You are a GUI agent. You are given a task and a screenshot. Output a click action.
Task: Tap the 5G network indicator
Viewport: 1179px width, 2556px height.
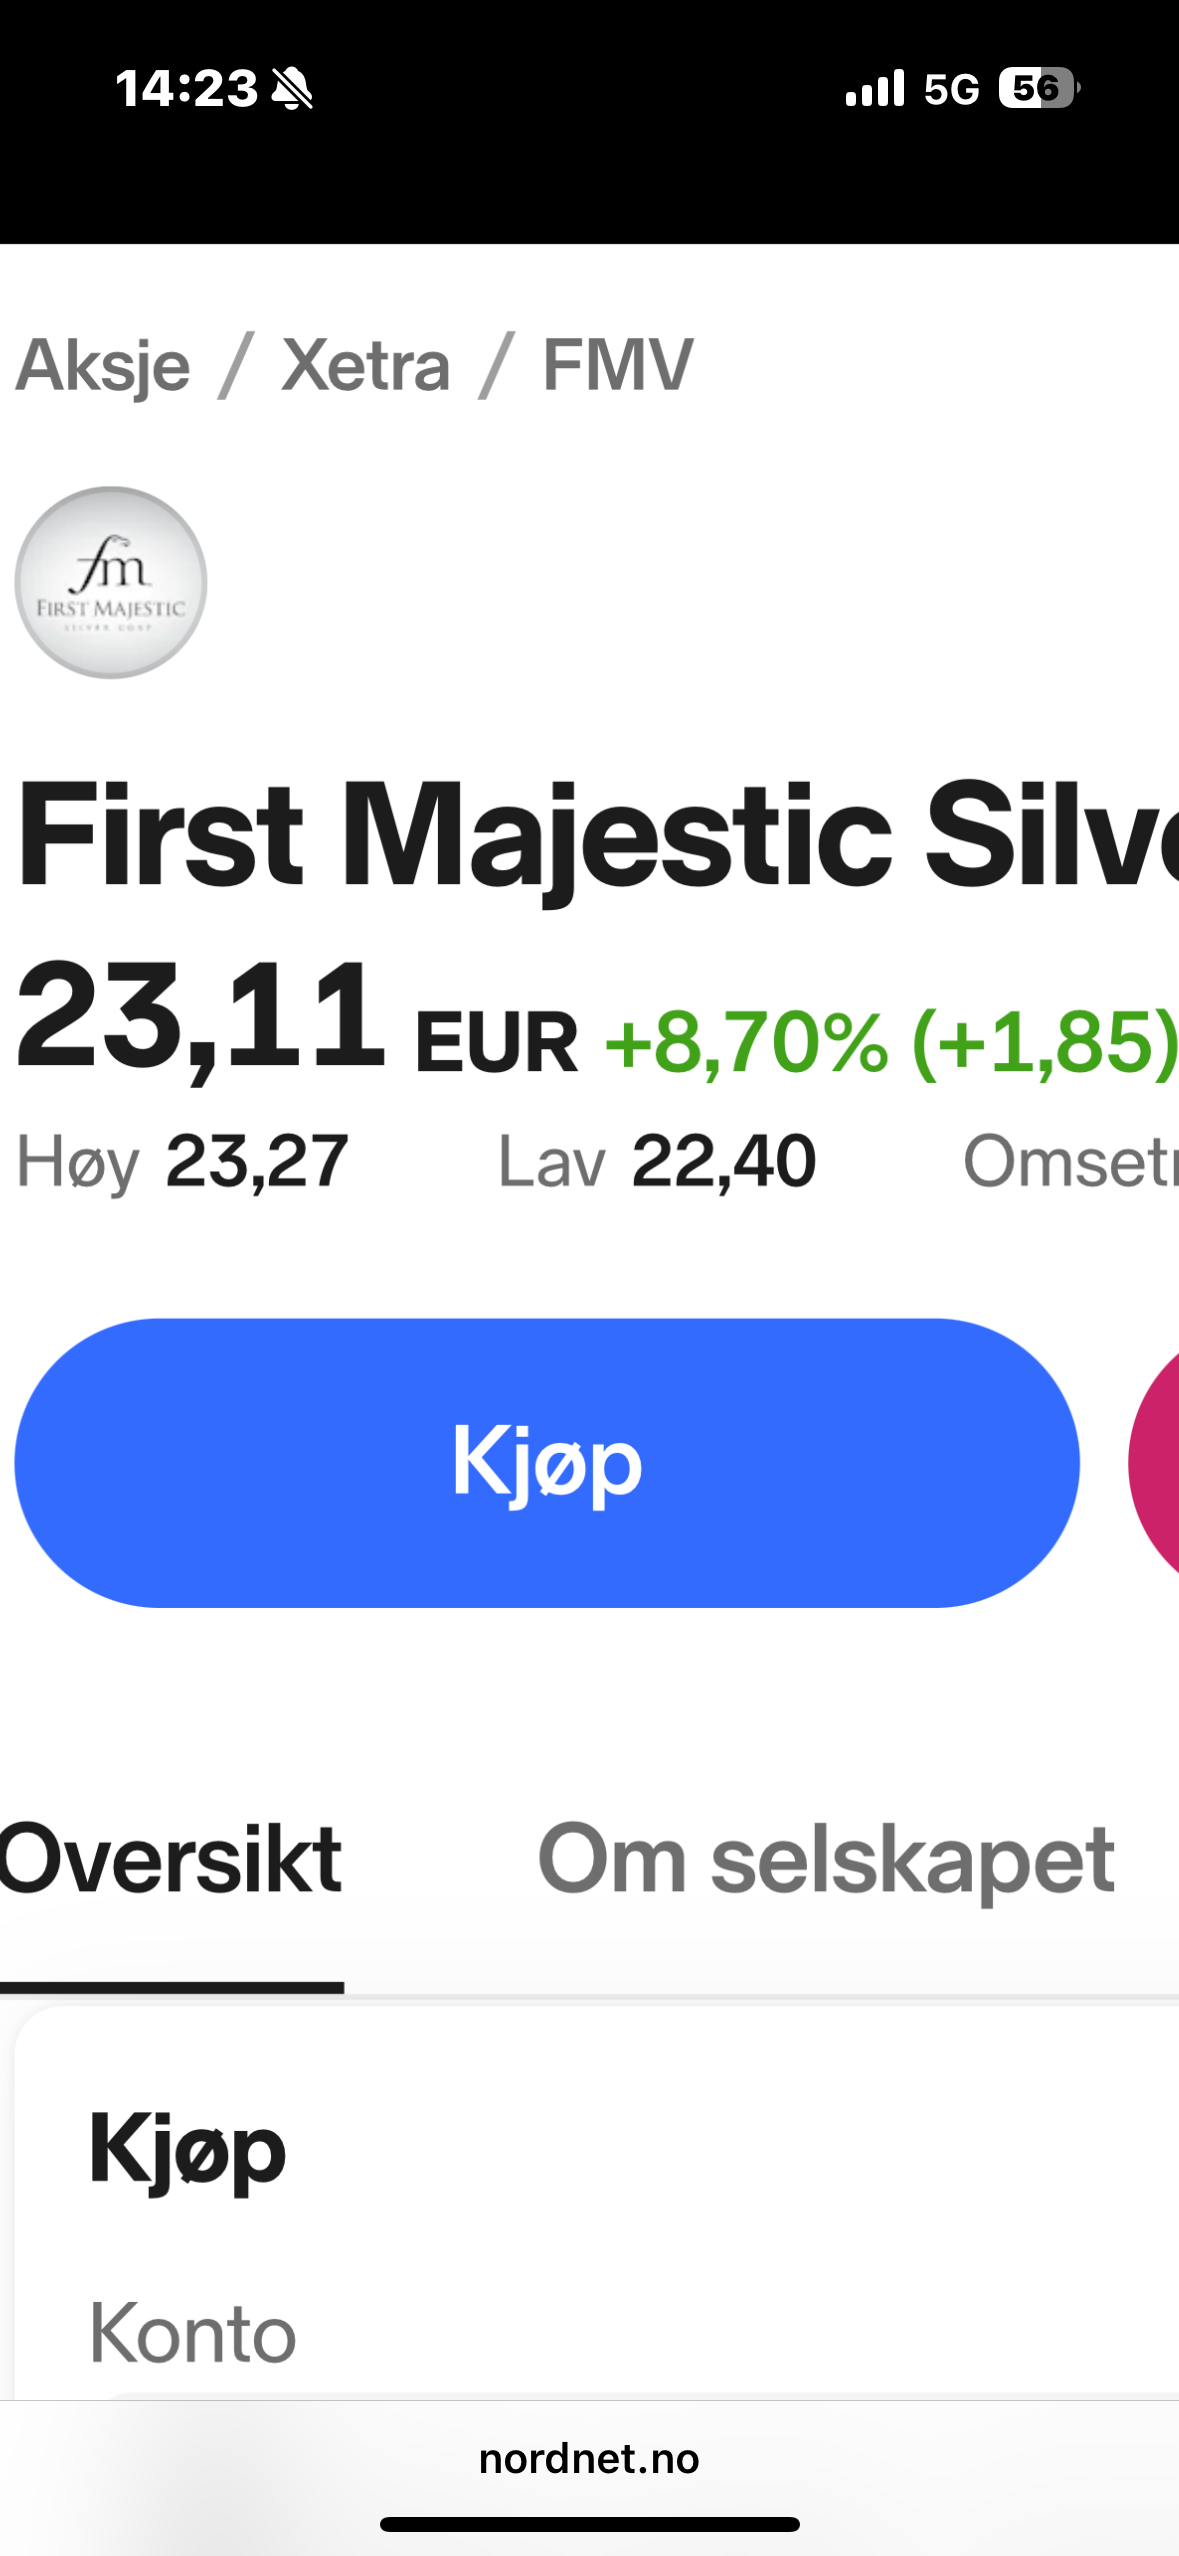point(951,89)
